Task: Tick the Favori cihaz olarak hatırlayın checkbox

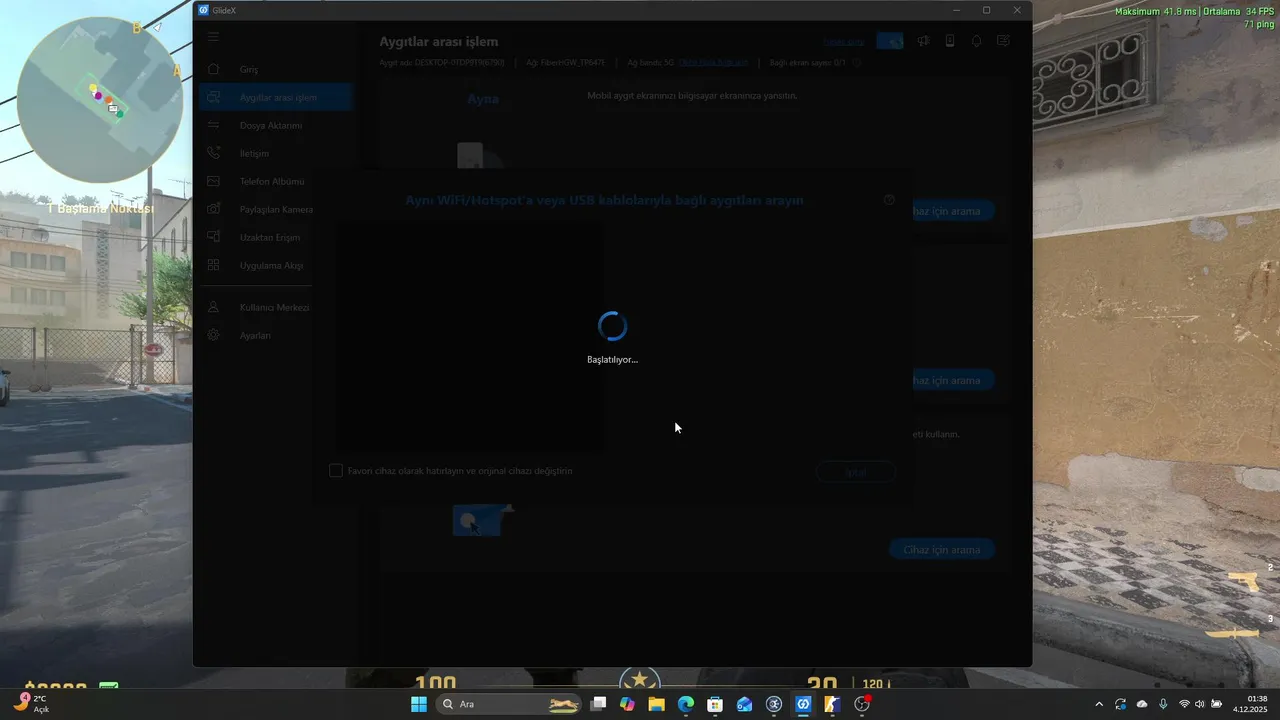Action: pyautogui.click(x=336, y=470)
